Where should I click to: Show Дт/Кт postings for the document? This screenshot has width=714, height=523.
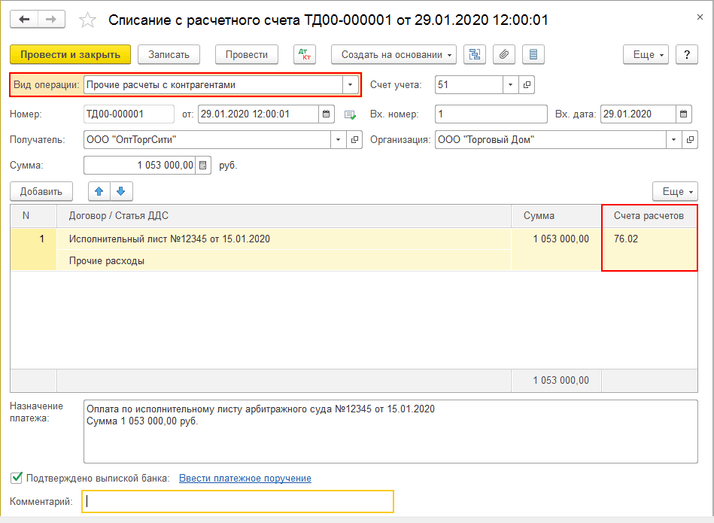click(304, 54)
